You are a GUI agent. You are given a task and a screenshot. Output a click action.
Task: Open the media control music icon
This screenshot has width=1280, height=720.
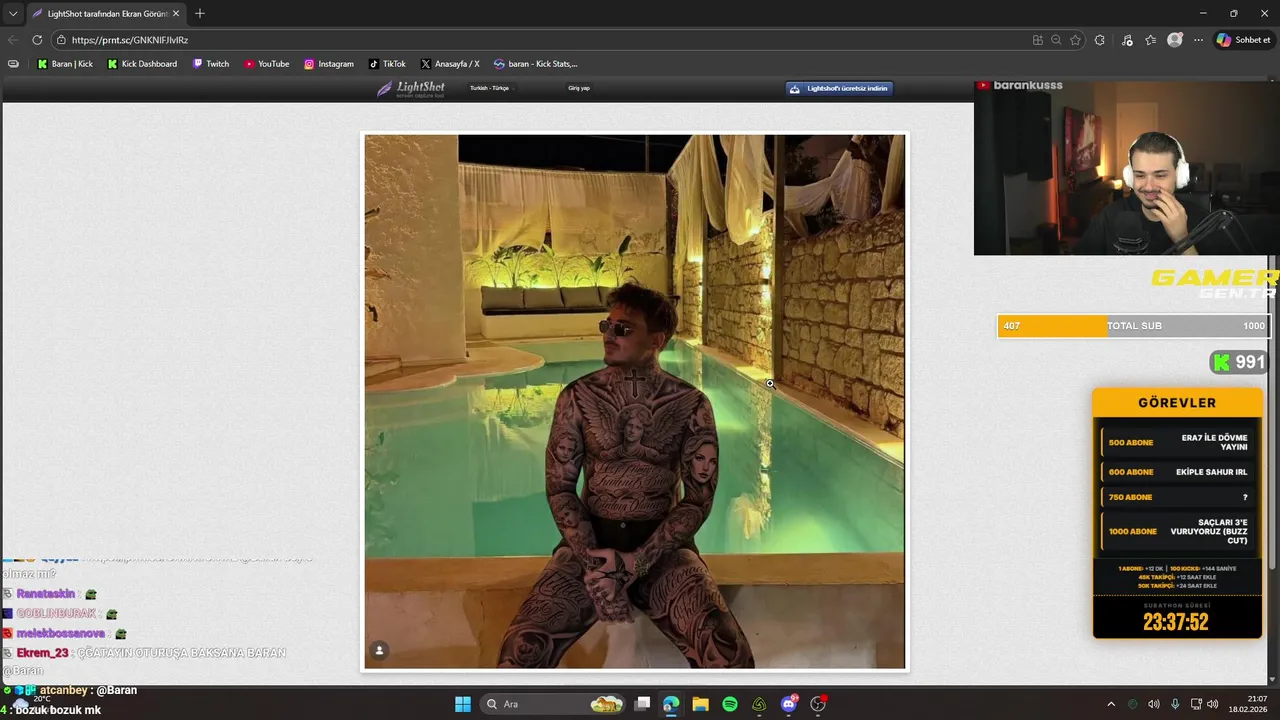(x=1127, y=40)
